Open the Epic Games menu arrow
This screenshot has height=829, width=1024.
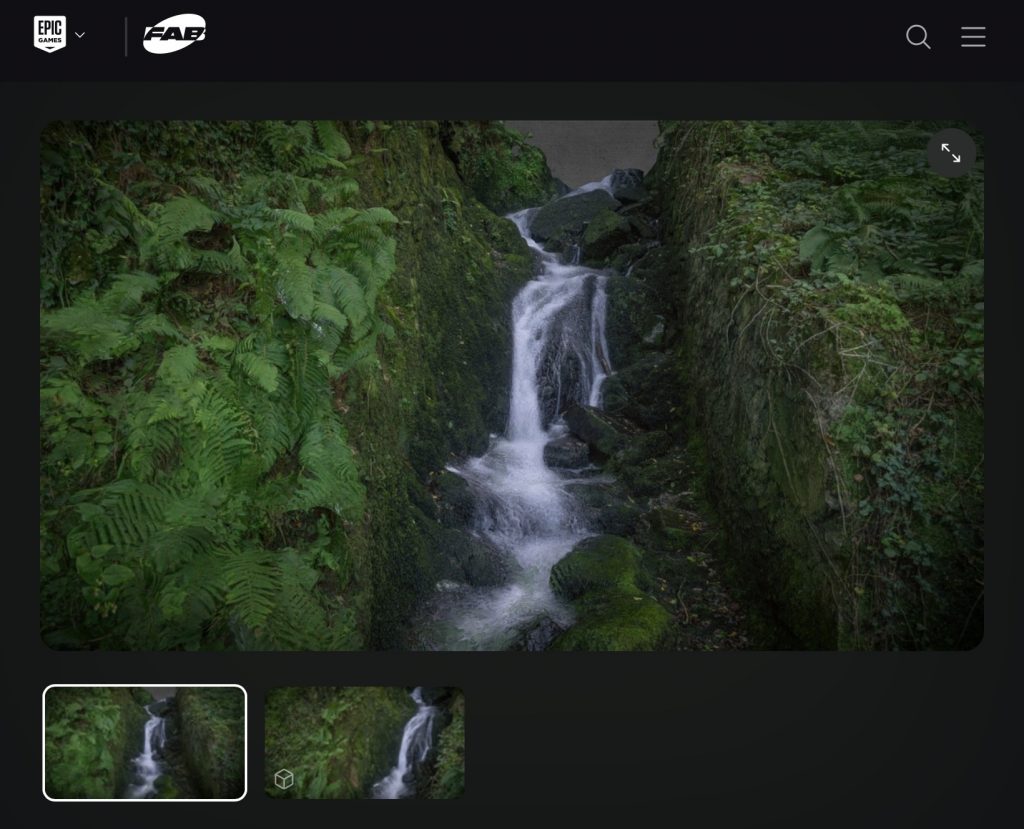[x=80, y=36]
